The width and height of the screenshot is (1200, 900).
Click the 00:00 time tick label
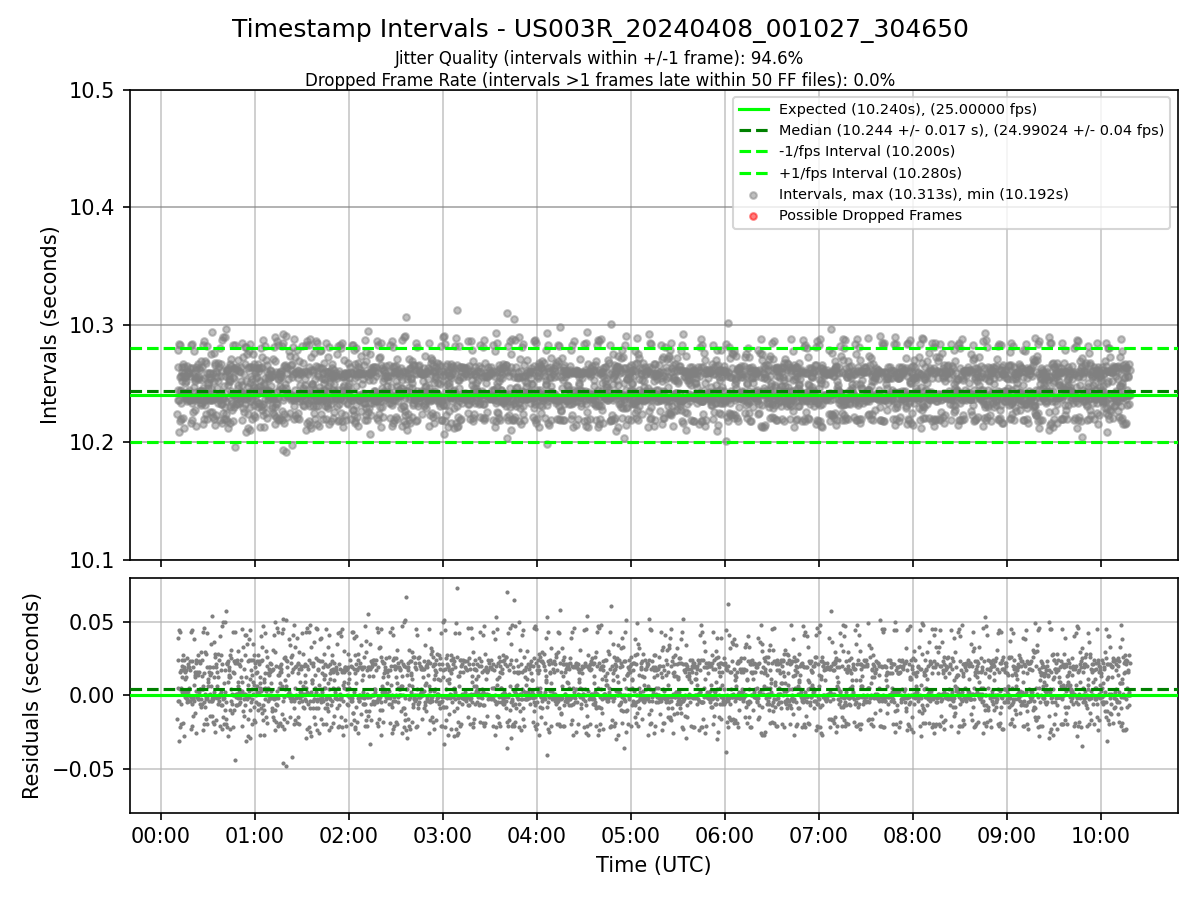click(x=161, y=833)
